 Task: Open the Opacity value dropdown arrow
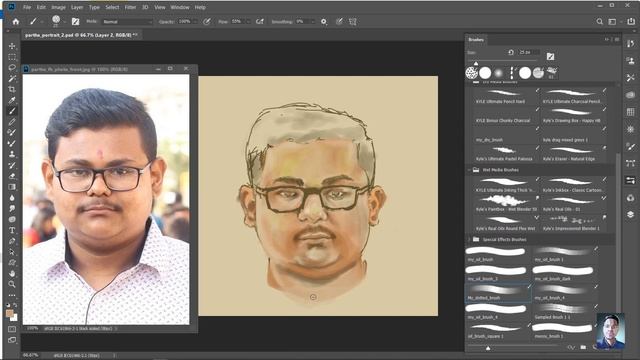(195, 22)
